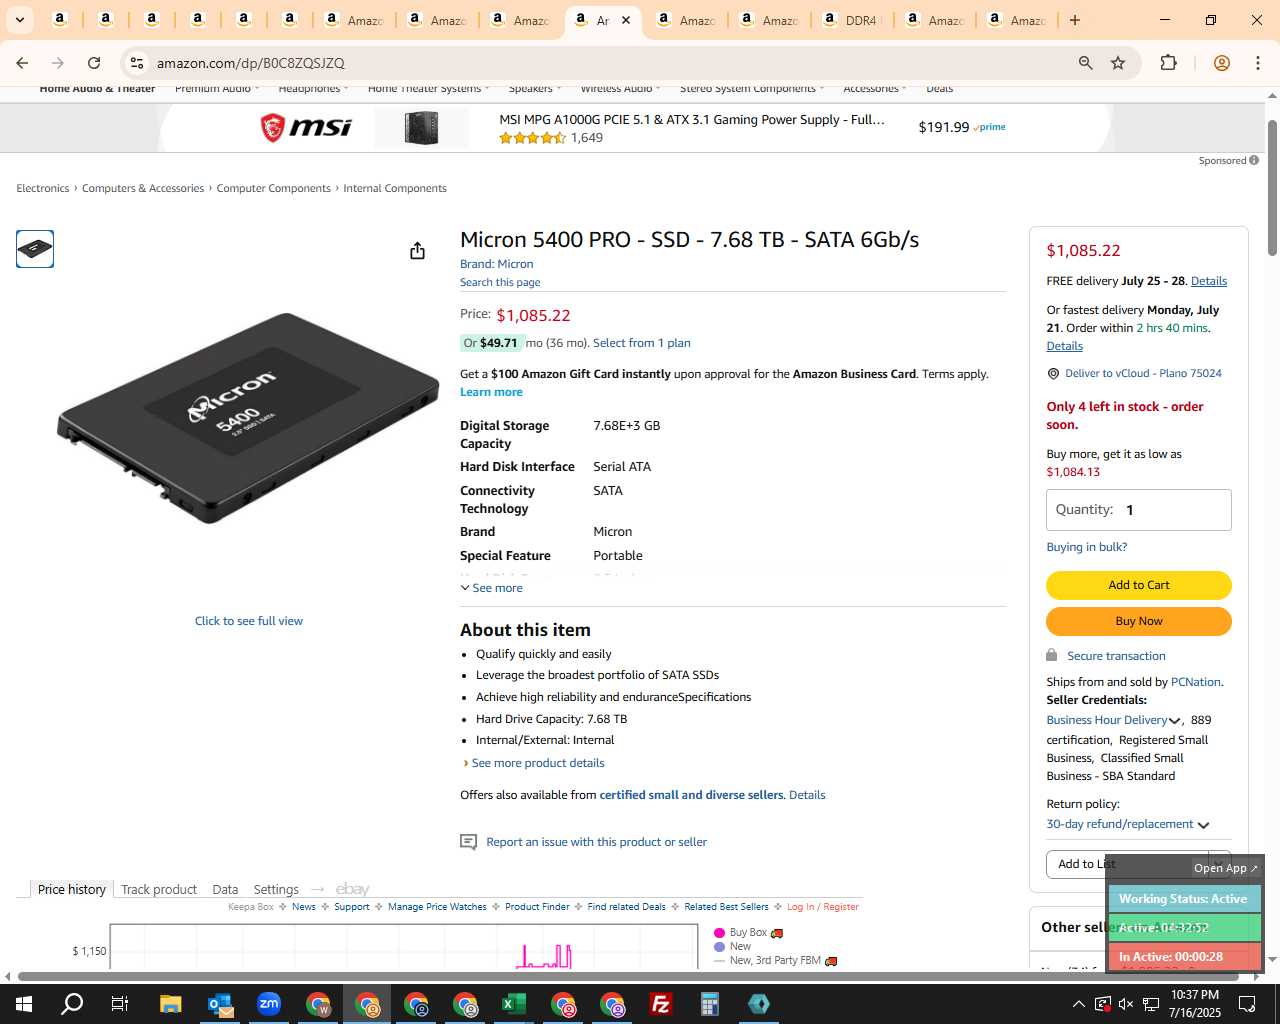1280x1024 pixels.
Task: Open the Chrome profile avatar
Action: (1221, 63)
